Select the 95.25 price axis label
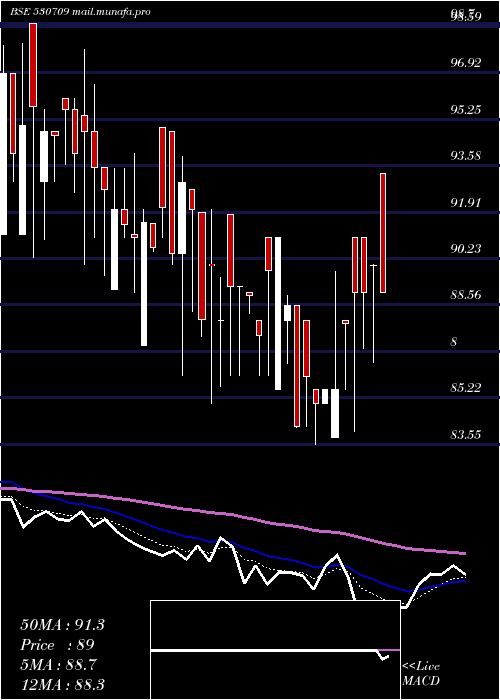Screen dimensions: 500x700 (x=466, y=109)
